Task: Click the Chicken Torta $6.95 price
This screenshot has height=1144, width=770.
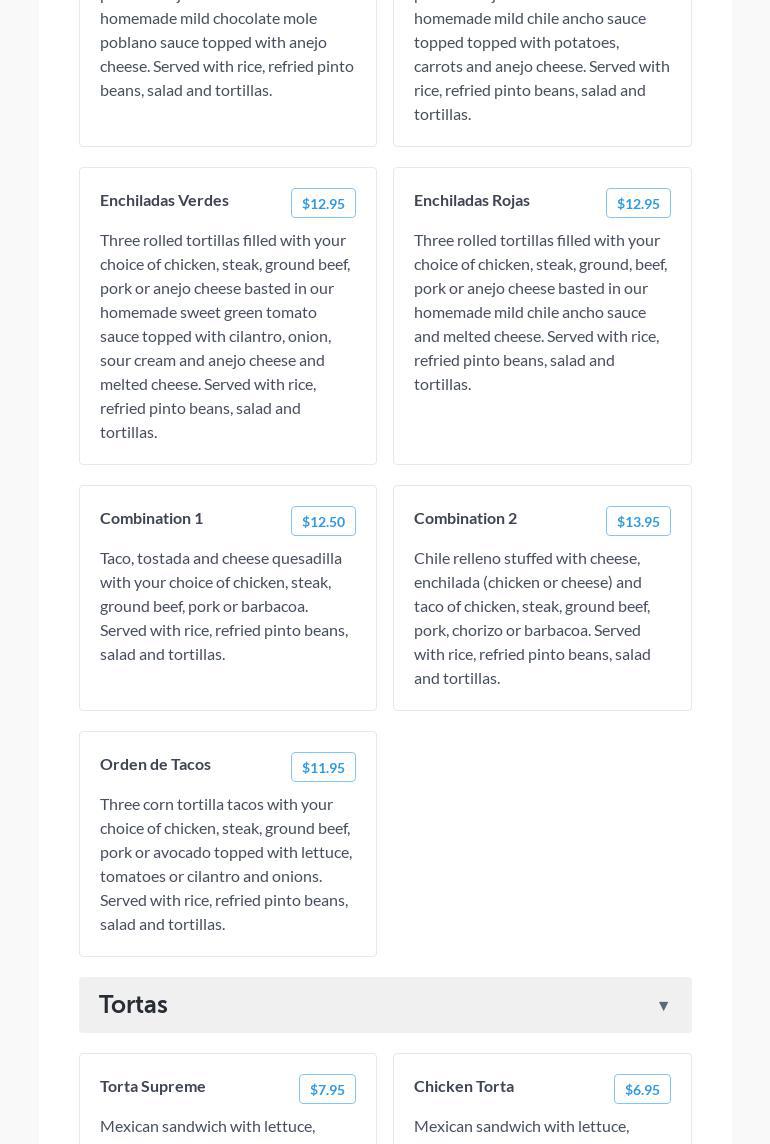Action: [x=642, y=1090]
